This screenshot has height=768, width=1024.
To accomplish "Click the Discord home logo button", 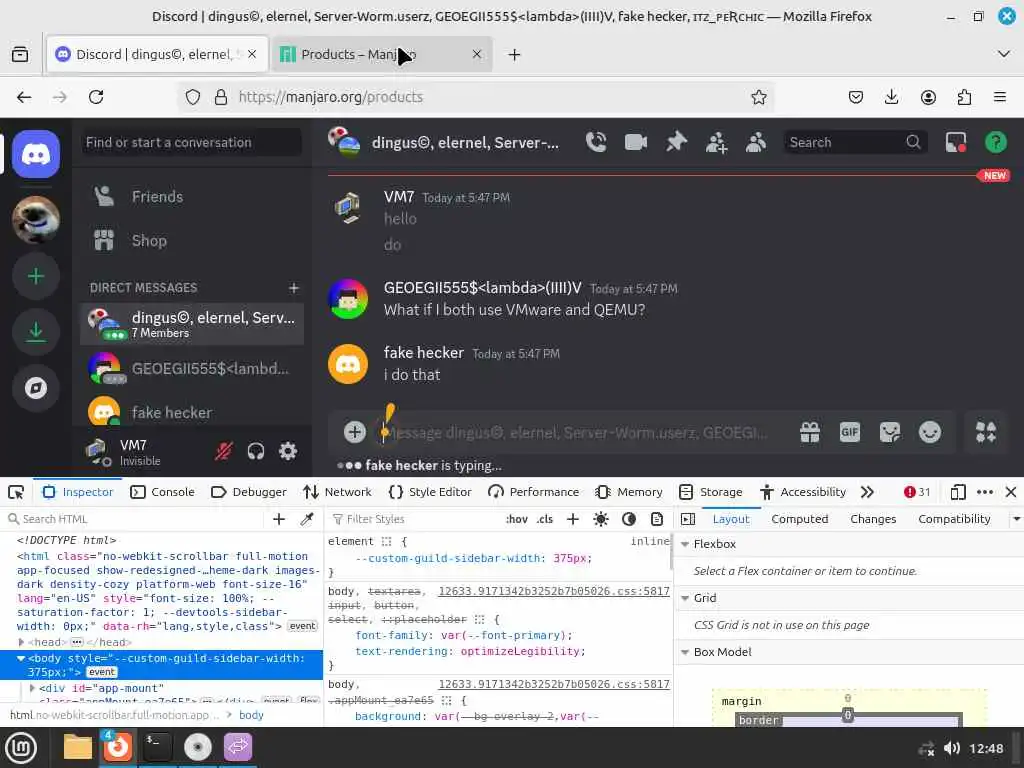I will (36, 154).
